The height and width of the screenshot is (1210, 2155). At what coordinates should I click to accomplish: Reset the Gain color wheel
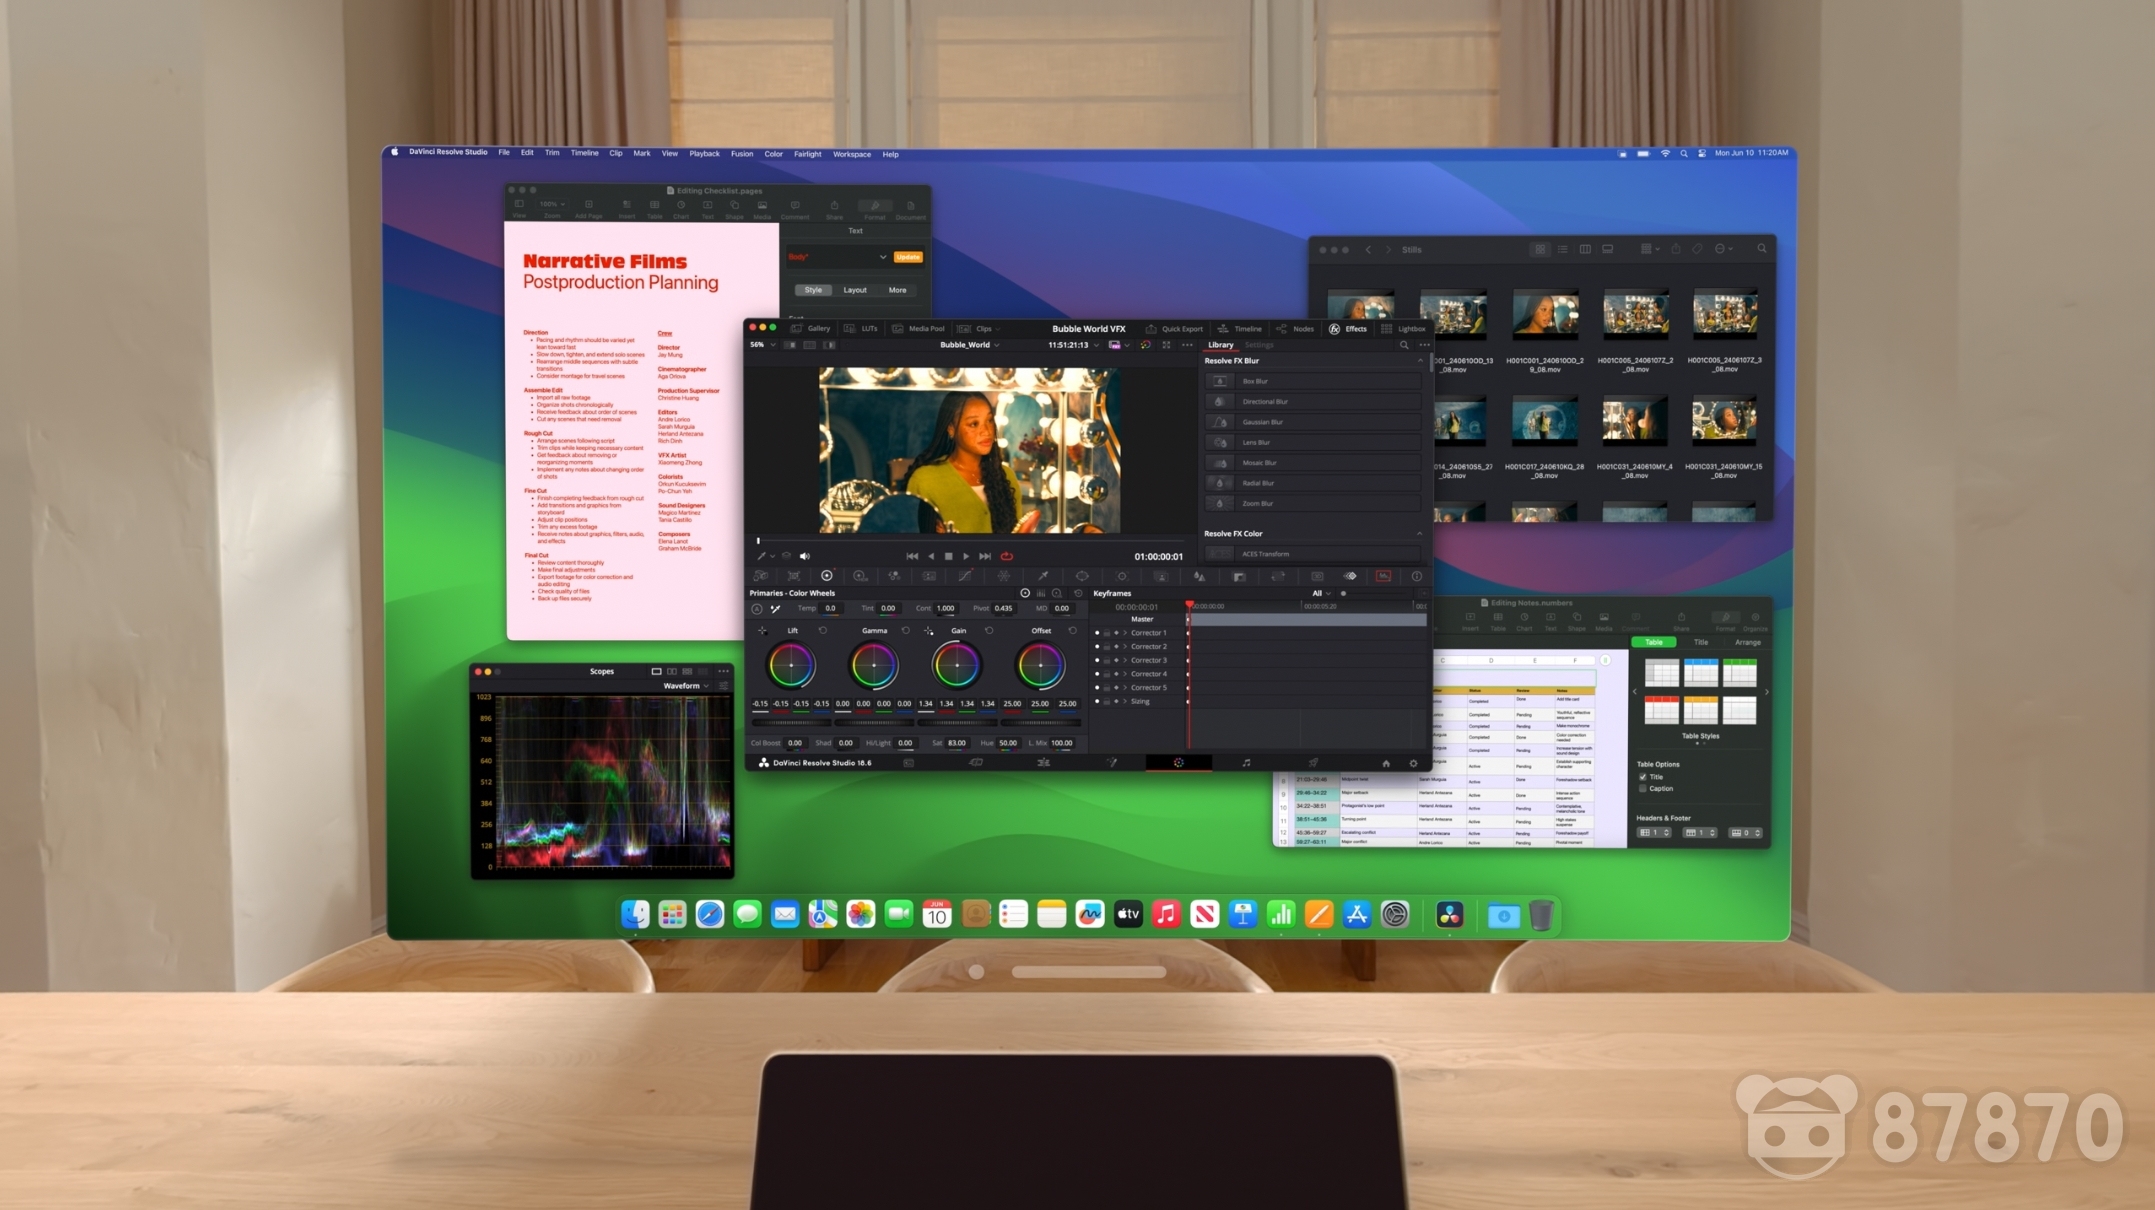pos(989,631)
